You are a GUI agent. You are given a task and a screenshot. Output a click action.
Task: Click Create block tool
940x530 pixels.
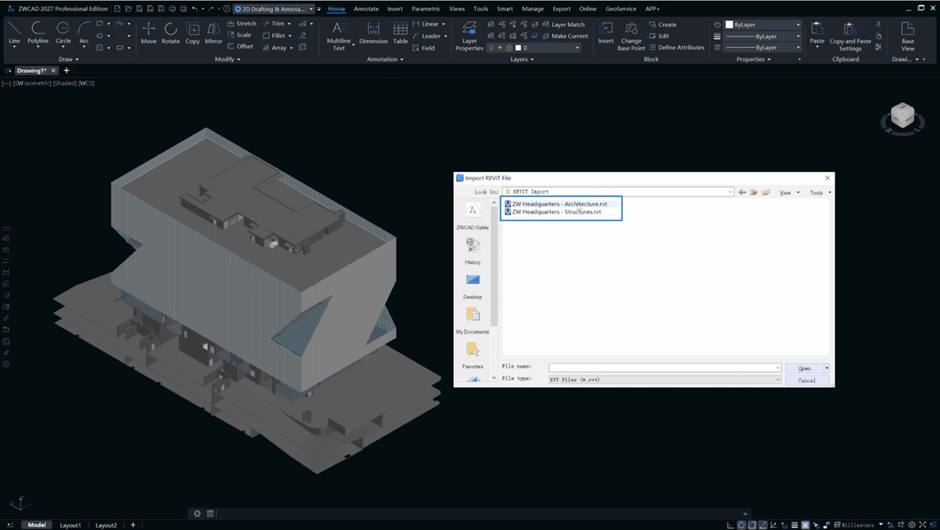point(662,25)
